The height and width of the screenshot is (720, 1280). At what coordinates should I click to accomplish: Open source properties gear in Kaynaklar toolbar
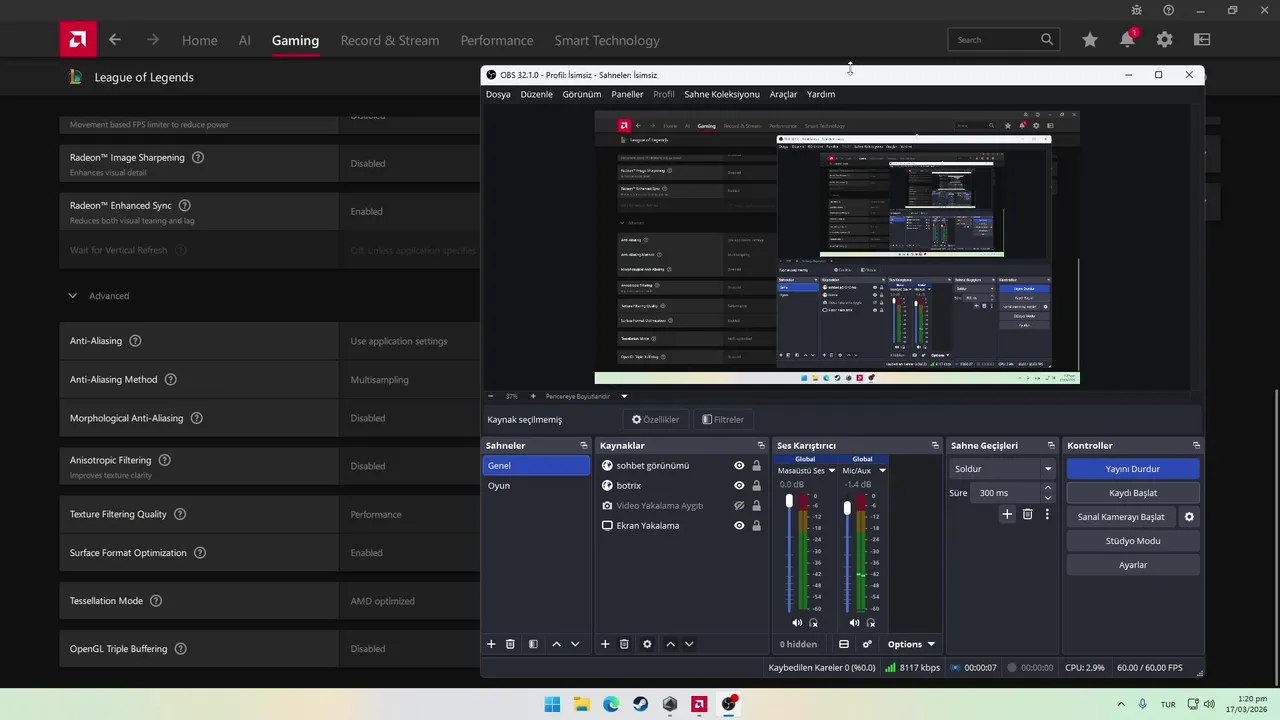pyautogui.click(x=647, y=644)
